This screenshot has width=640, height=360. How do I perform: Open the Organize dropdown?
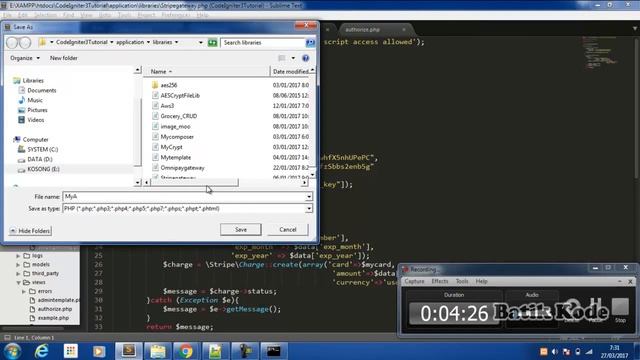pos(25,58)
